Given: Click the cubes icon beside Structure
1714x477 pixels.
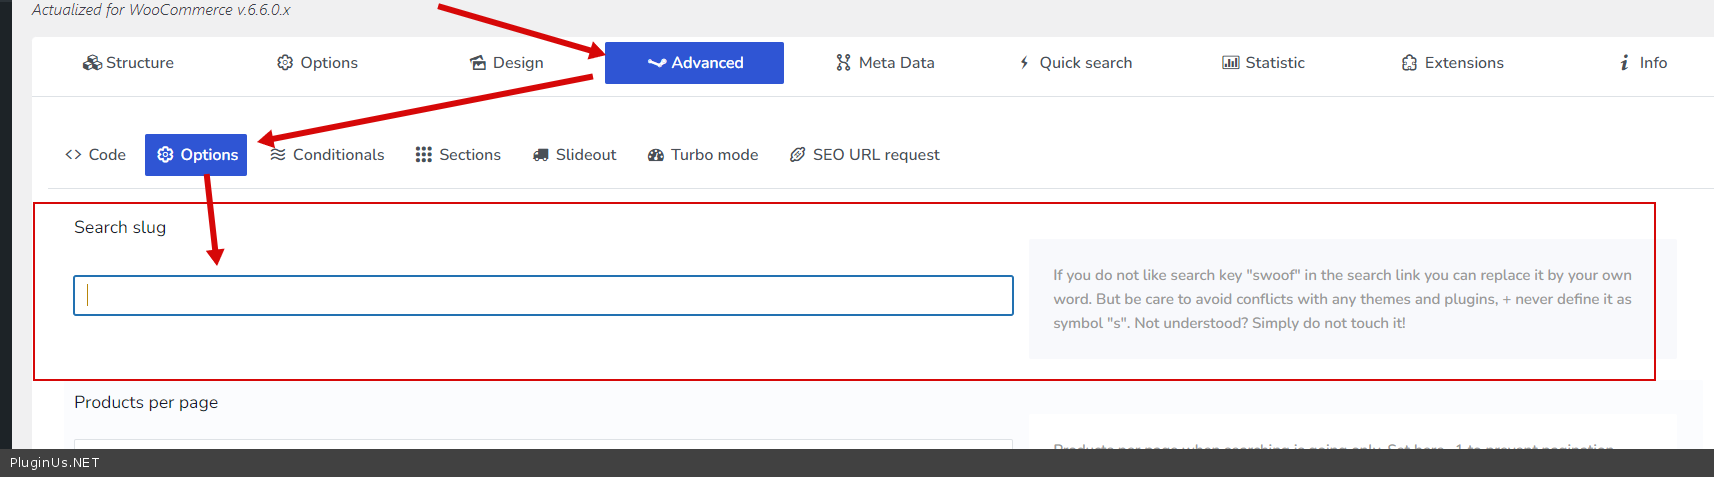Looking at the screenshot, I should 92,63.
